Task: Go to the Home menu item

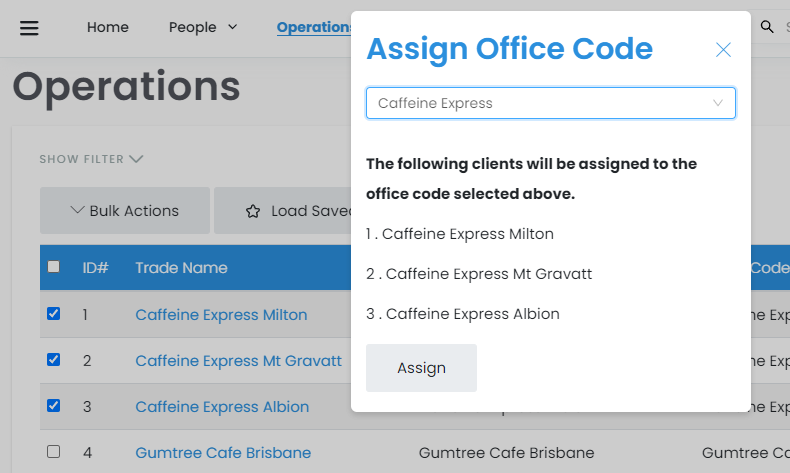Action: point(108,27)
